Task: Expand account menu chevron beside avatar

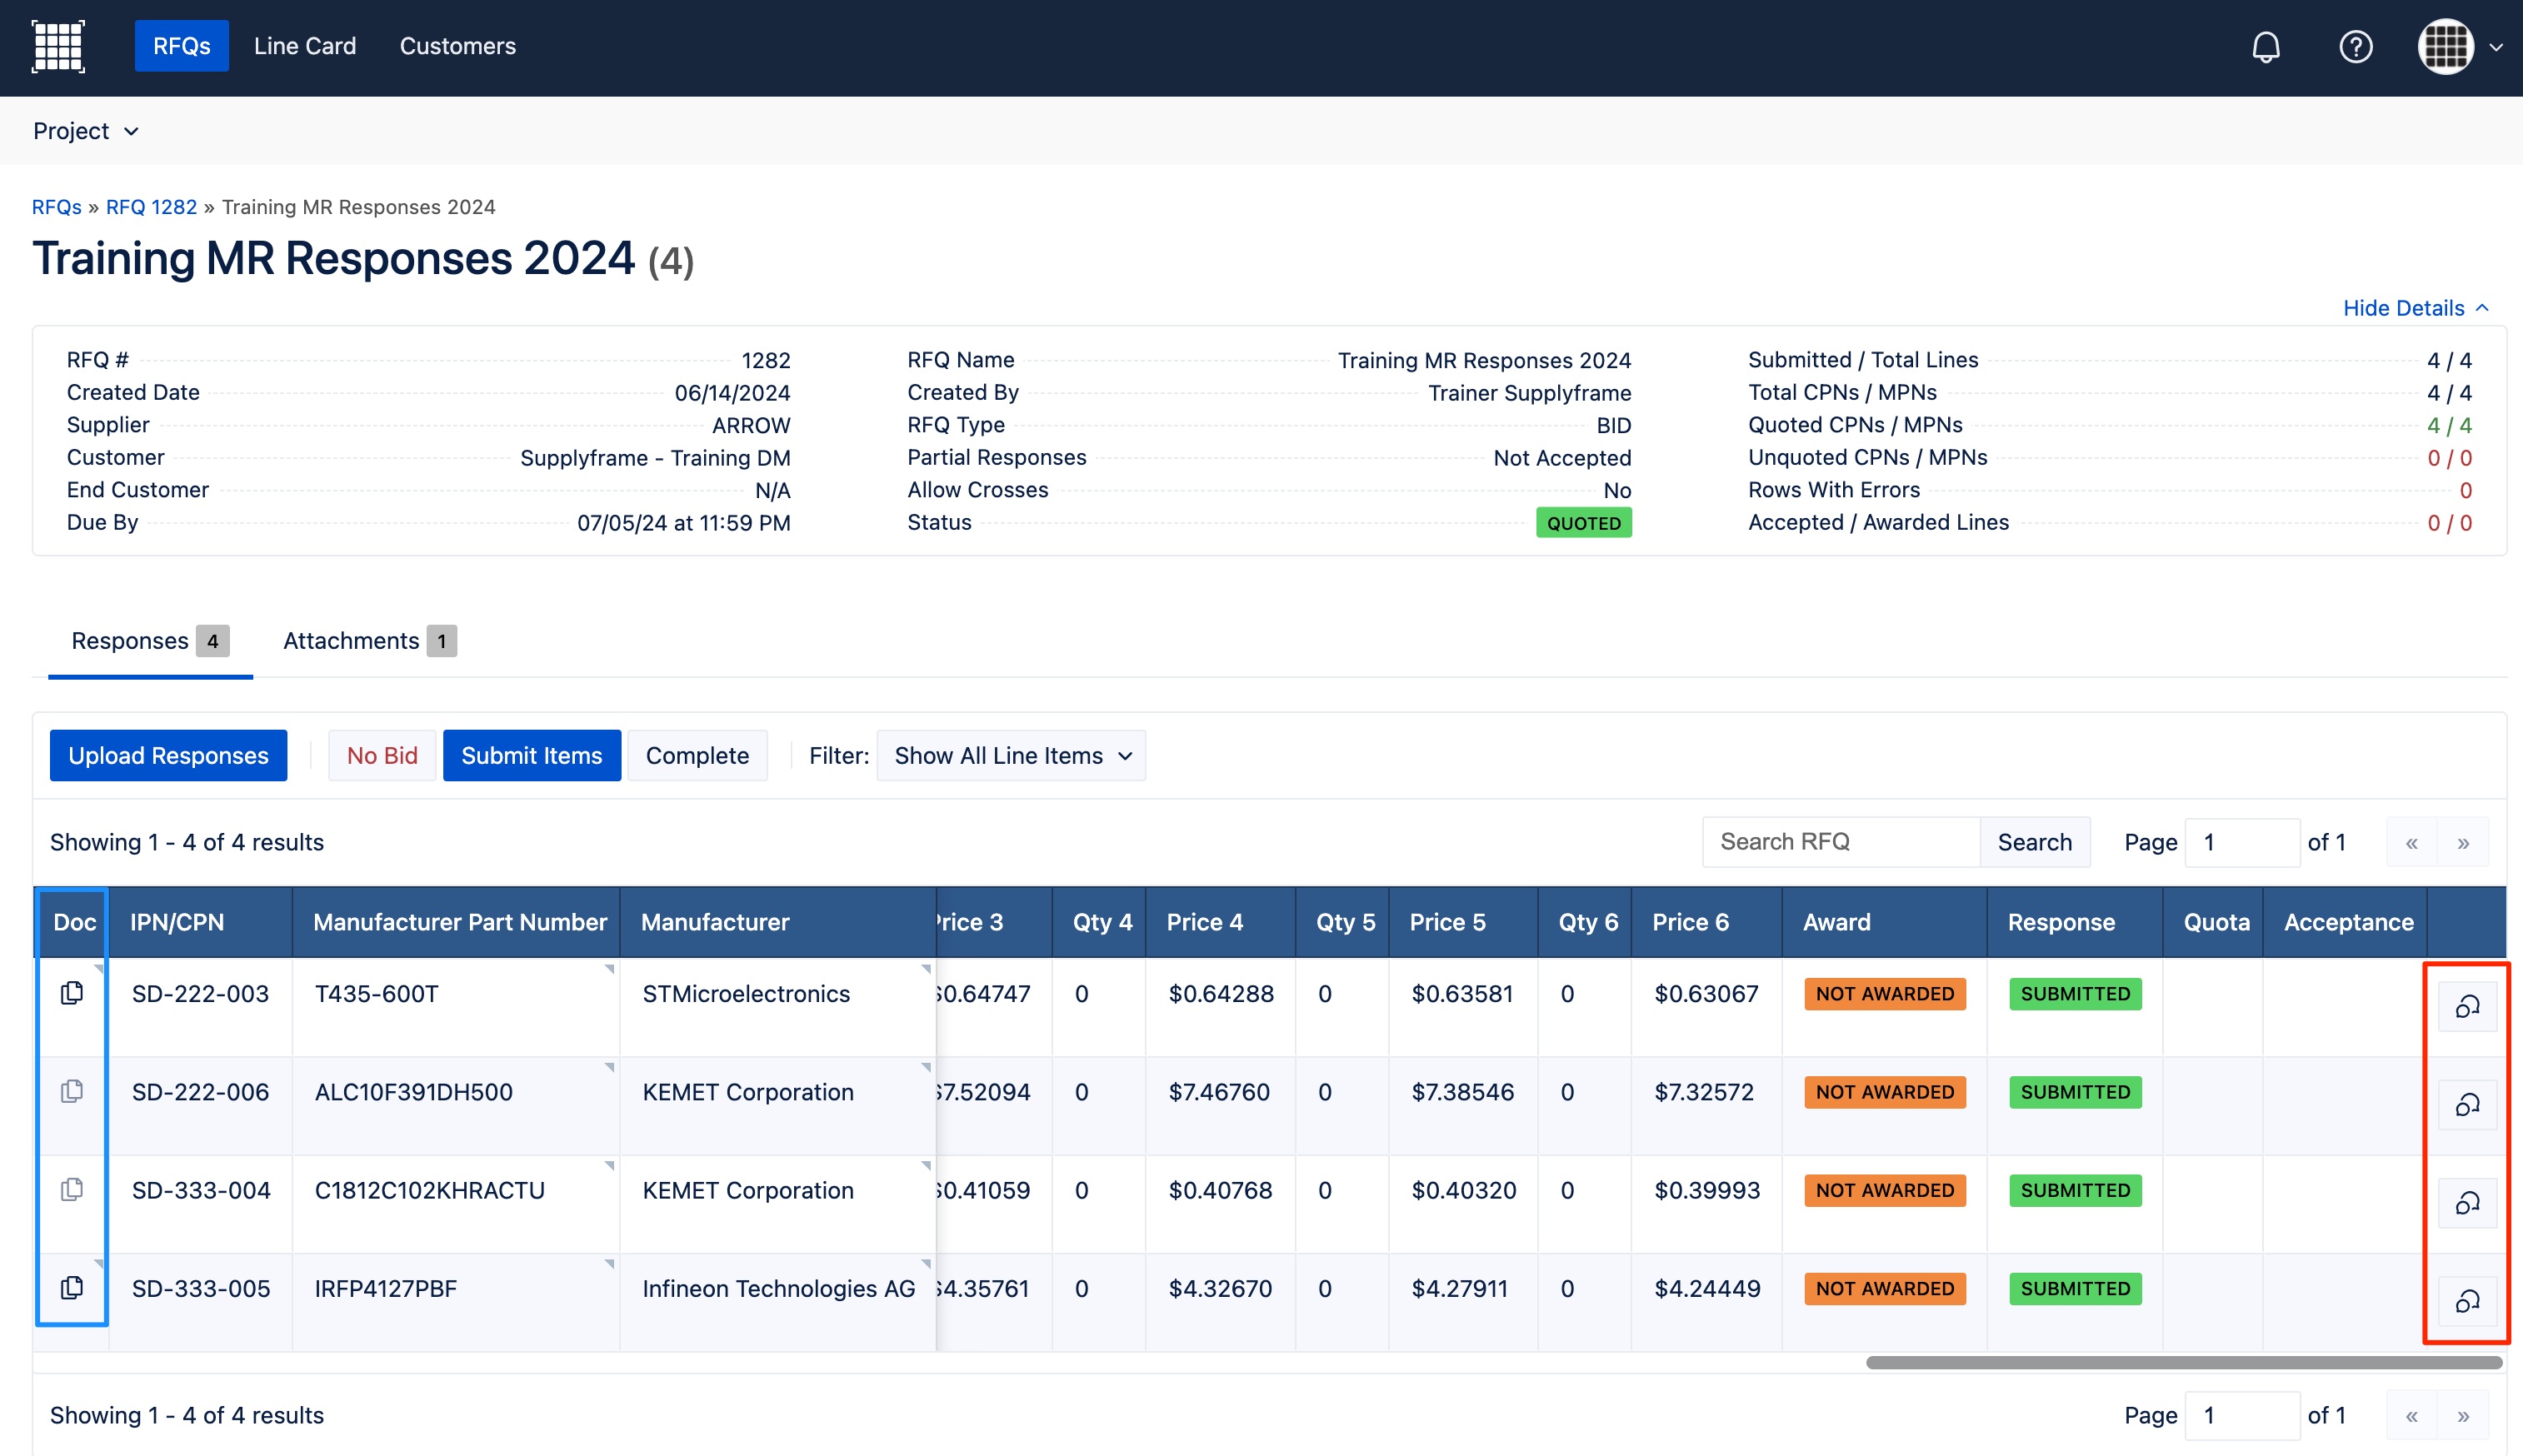Action: pos(2496,47)
